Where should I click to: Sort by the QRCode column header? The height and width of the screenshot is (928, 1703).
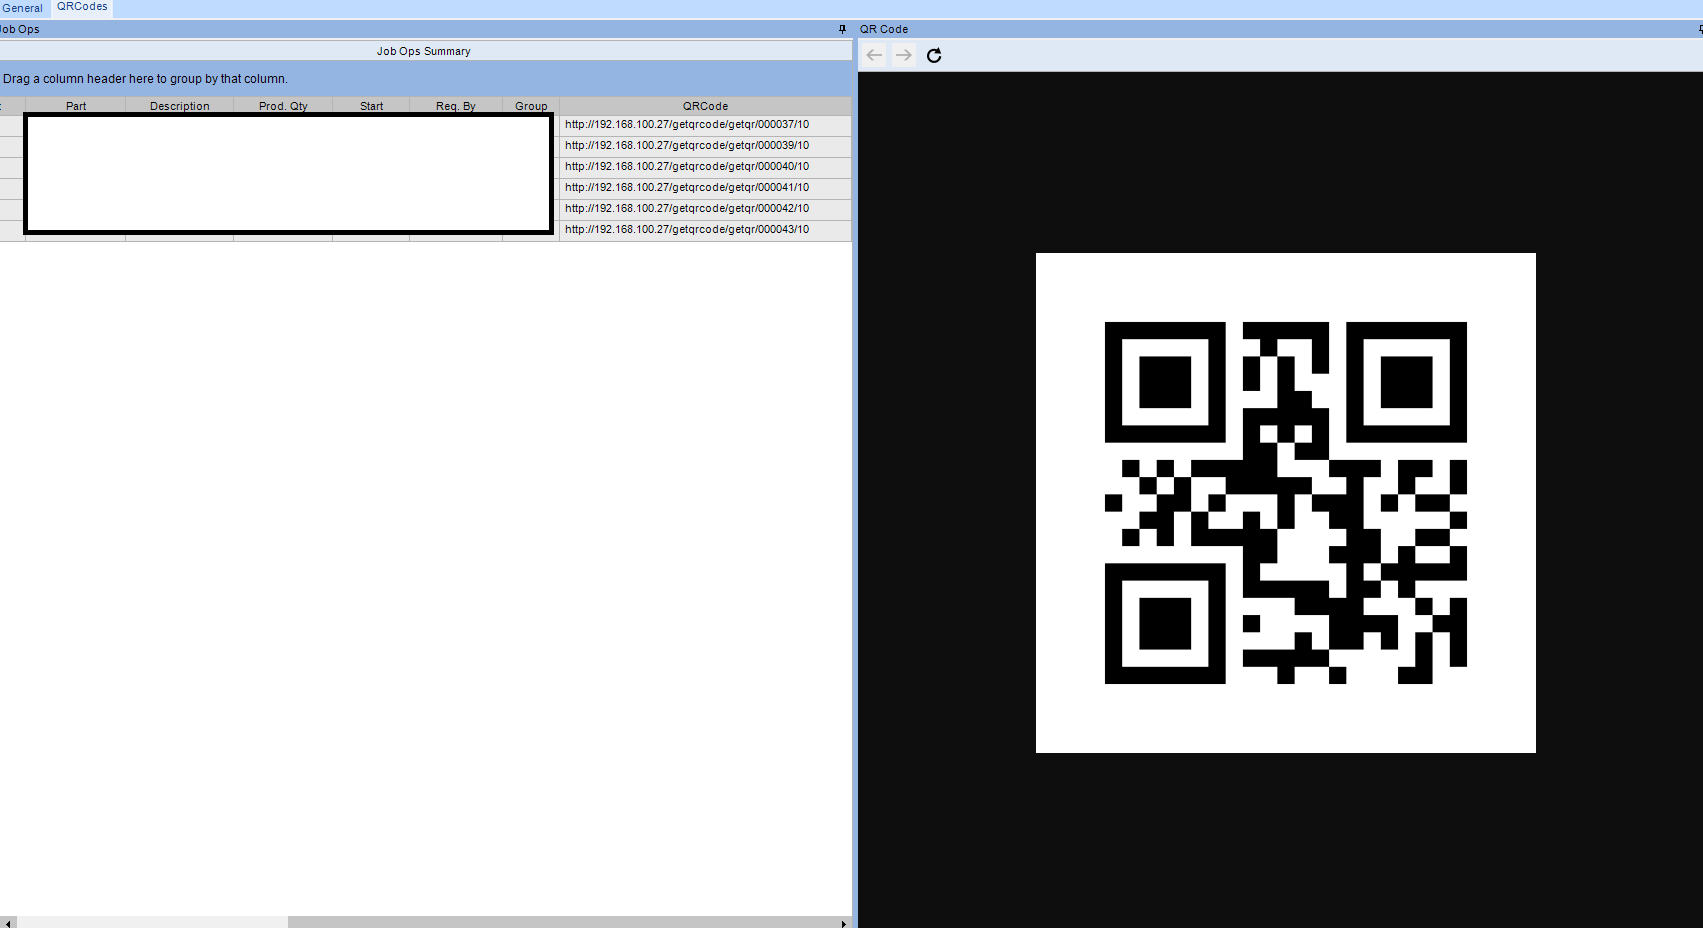(x=705, y=106)
